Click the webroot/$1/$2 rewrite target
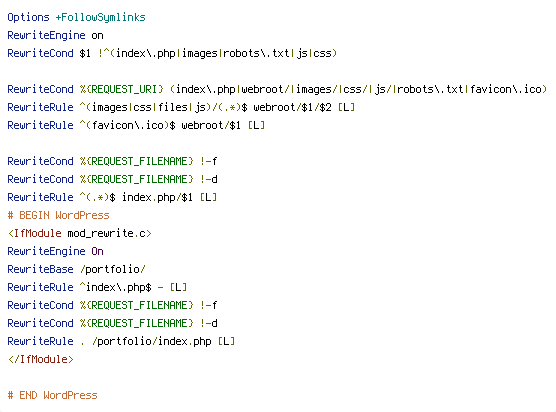This screenshot has height=412, width=556. tap(292, 107)
